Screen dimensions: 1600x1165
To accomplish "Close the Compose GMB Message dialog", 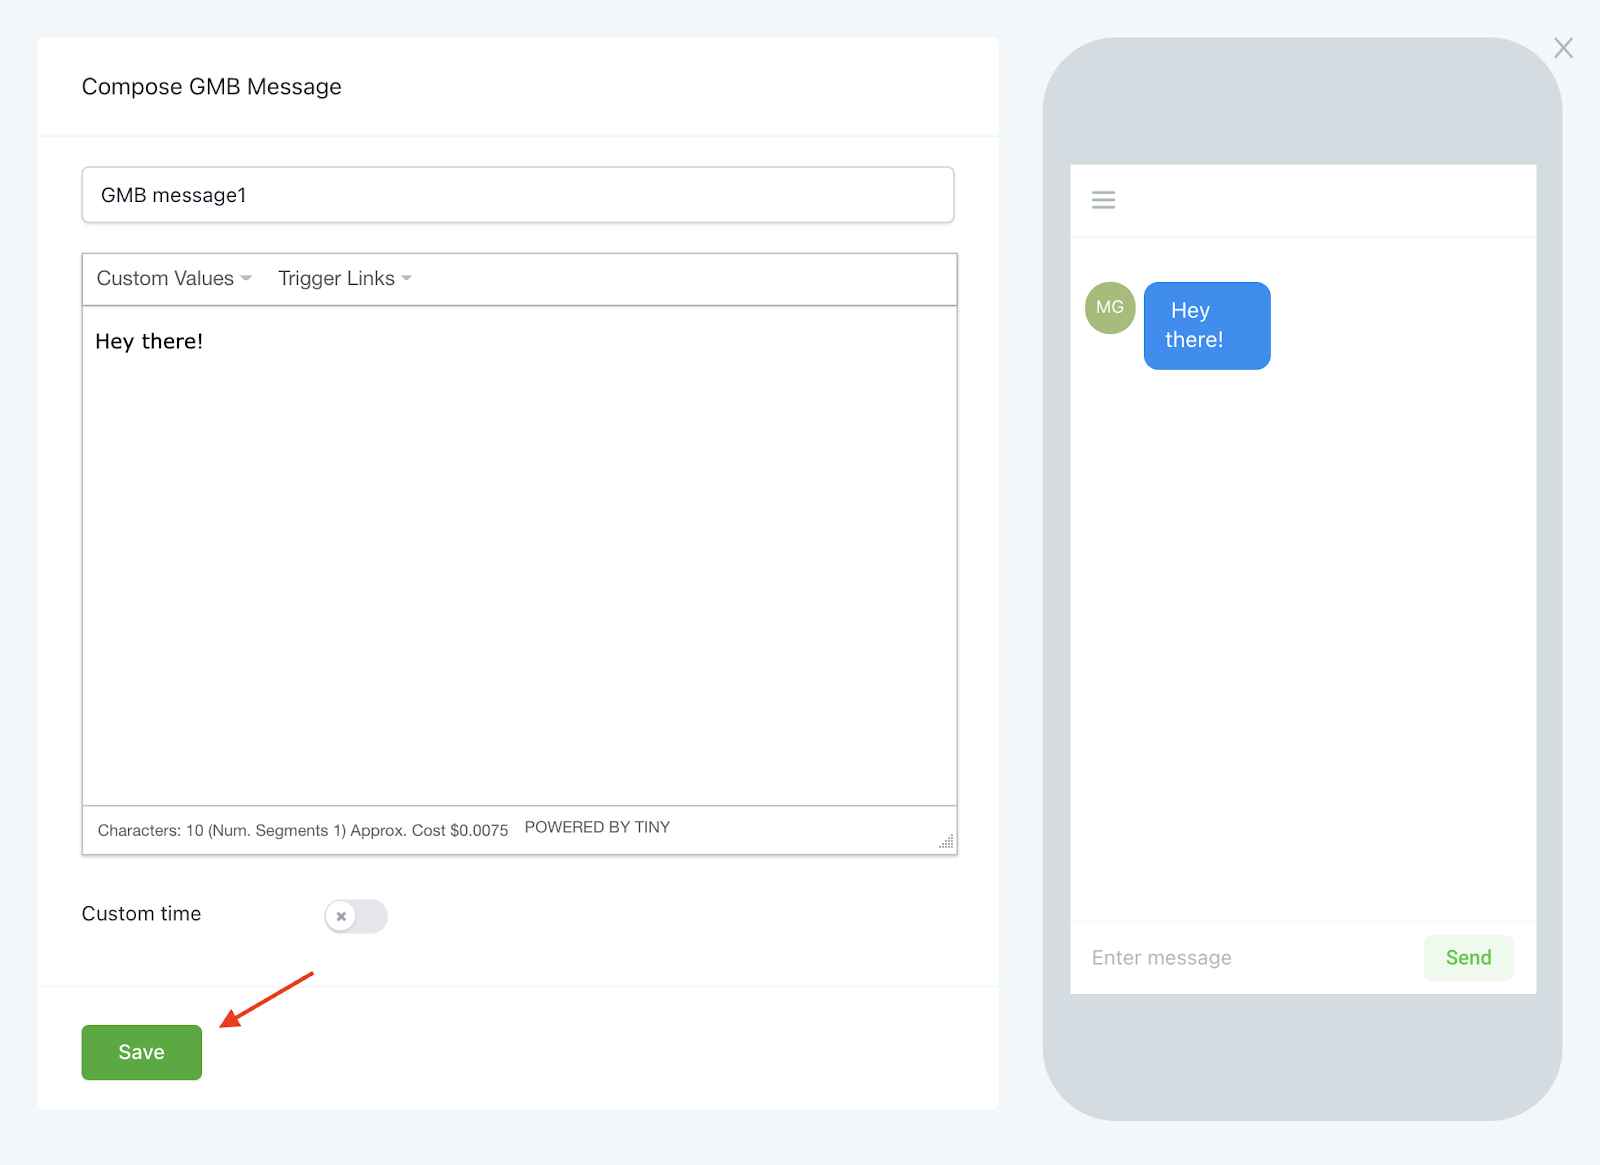I will click(x=1563, y=48).
